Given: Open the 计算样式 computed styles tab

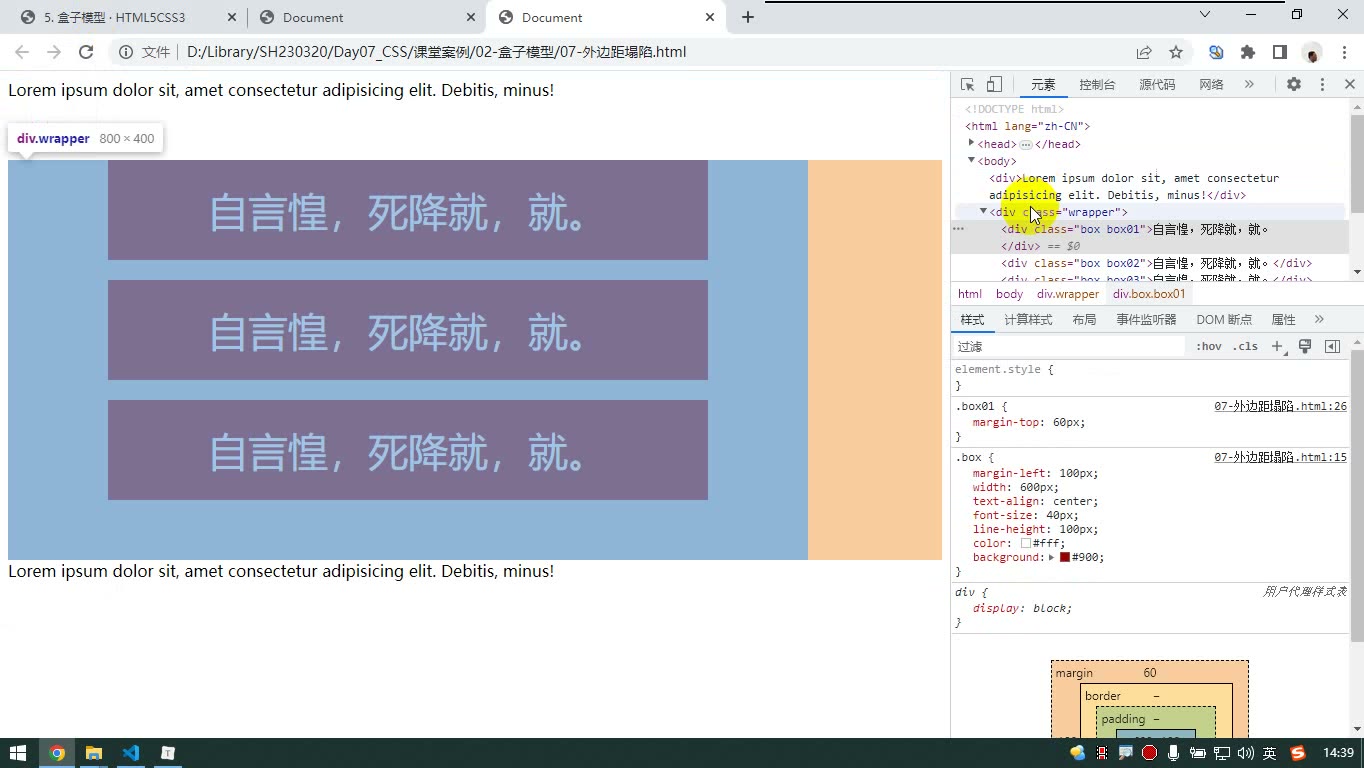Looking at the screenshot, I should click(1028, 320).
